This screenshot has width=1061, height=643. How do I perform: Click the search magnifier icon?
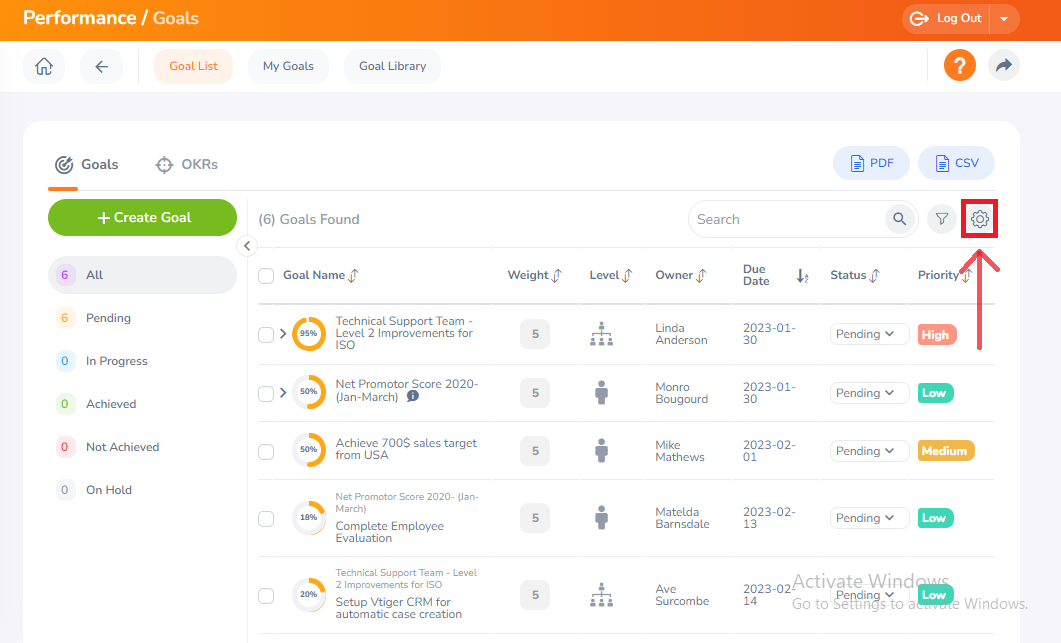[x=898, y=218]
